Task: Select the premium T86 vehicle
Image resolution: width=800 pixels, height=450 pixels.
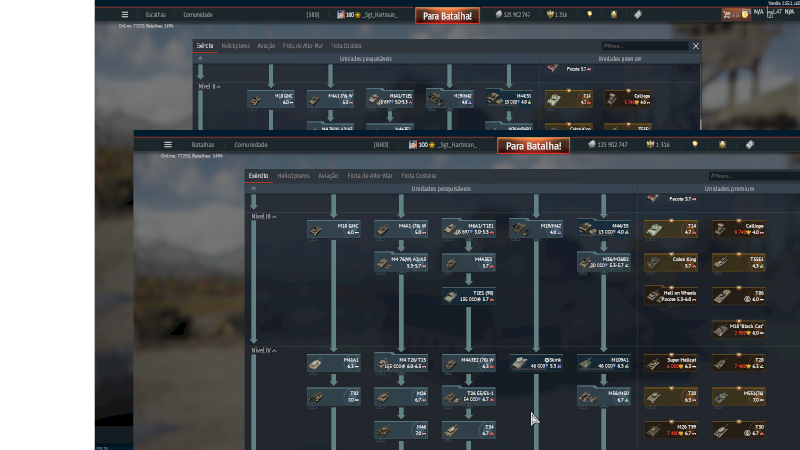Action: tap(739, 296)
